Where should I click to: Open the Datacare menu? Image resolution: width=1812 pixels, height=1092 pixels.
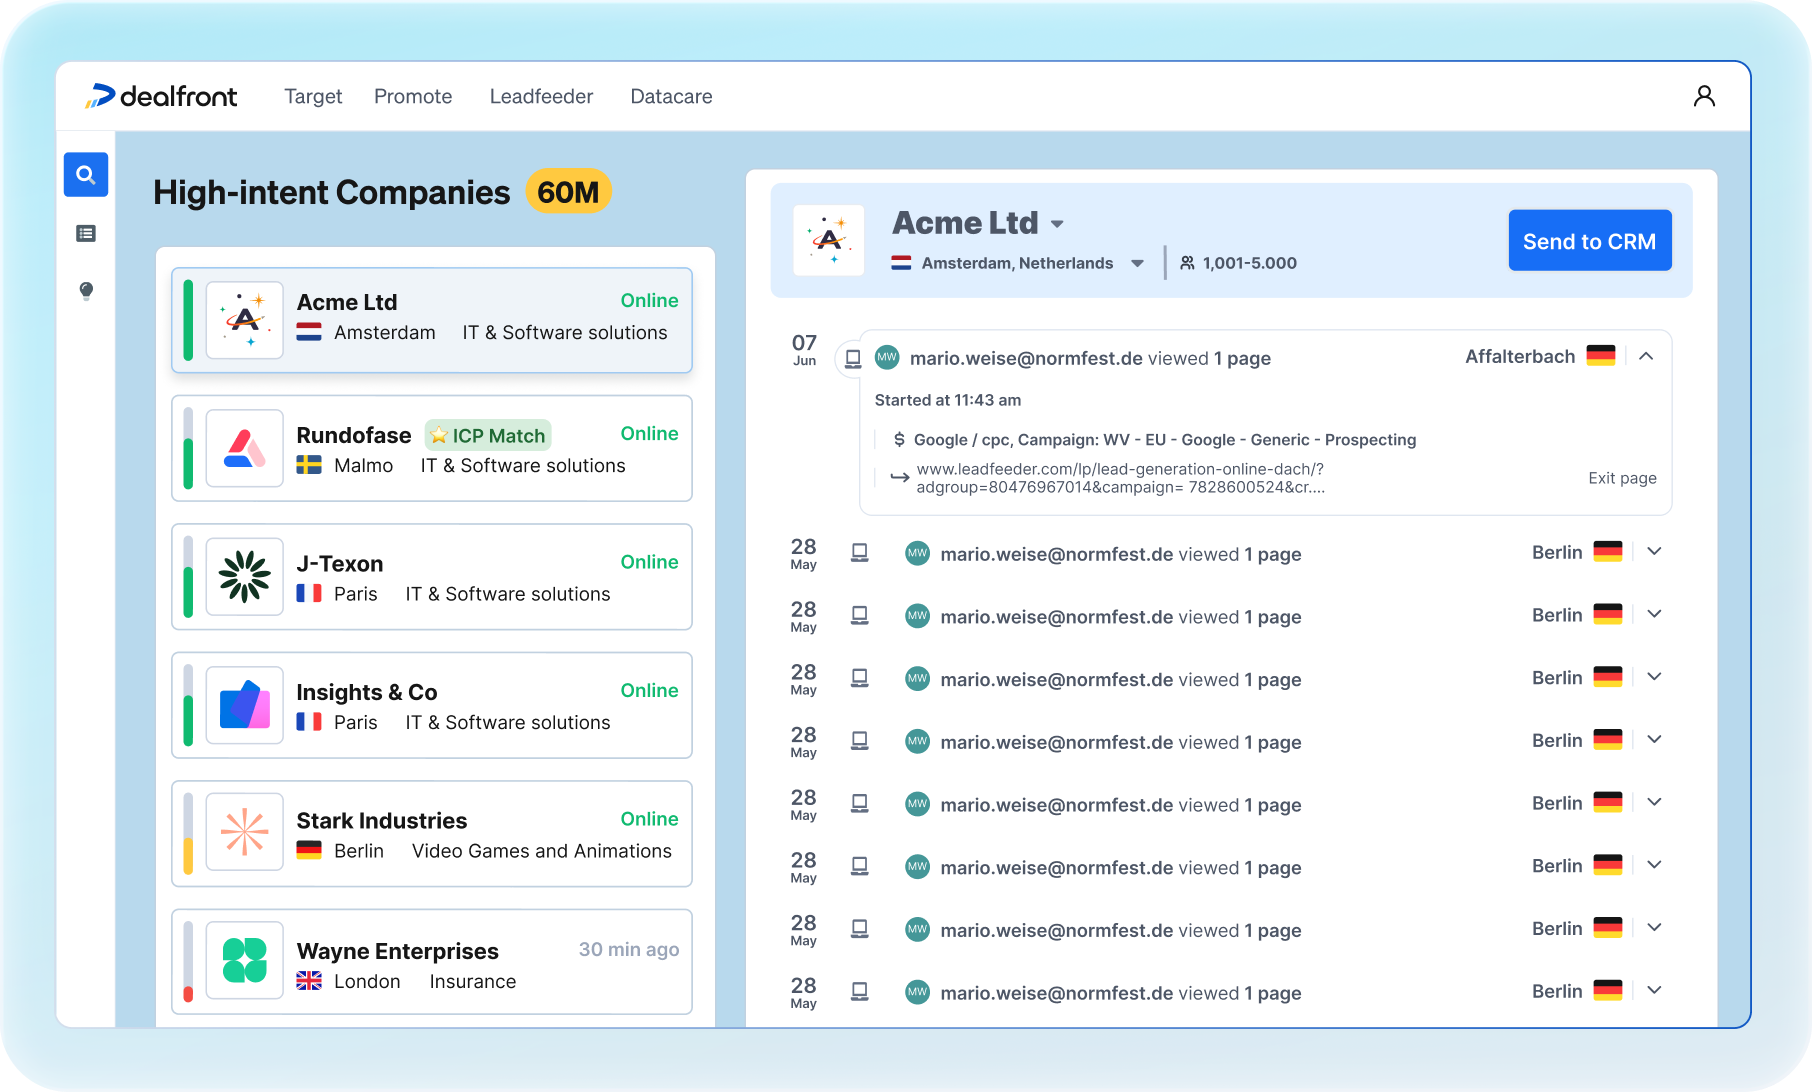tap(671, 96)
